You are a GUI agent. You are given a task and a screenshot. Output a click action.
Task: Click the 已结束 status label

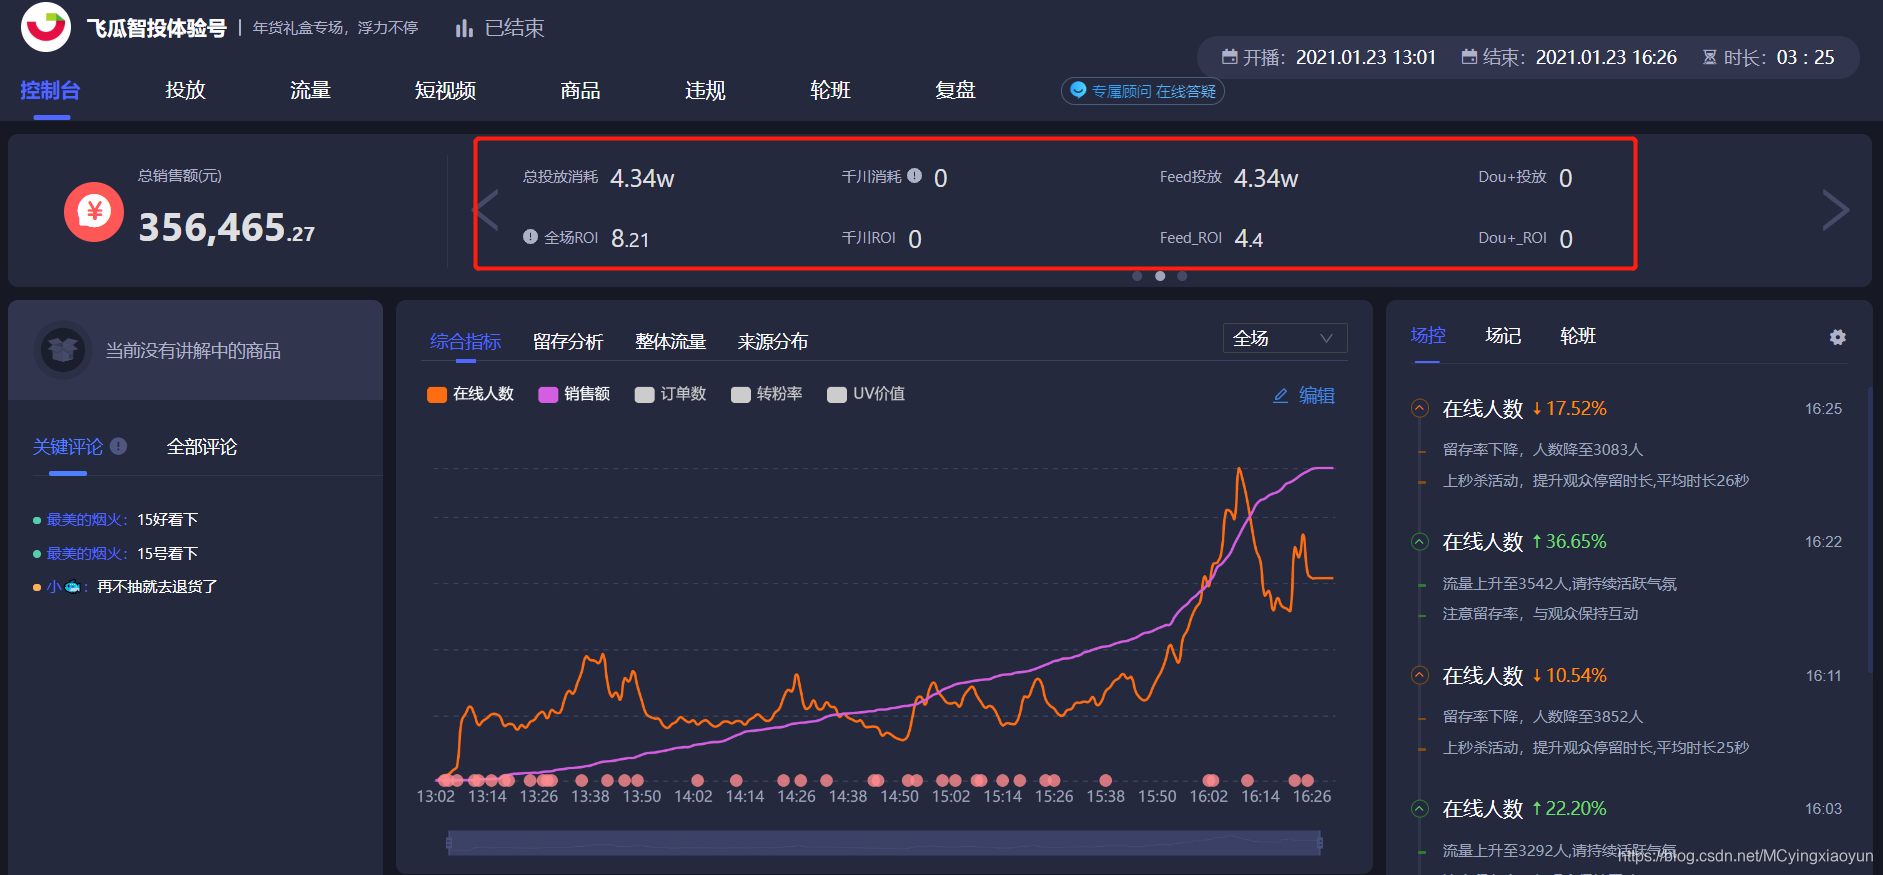click(514, 28)
